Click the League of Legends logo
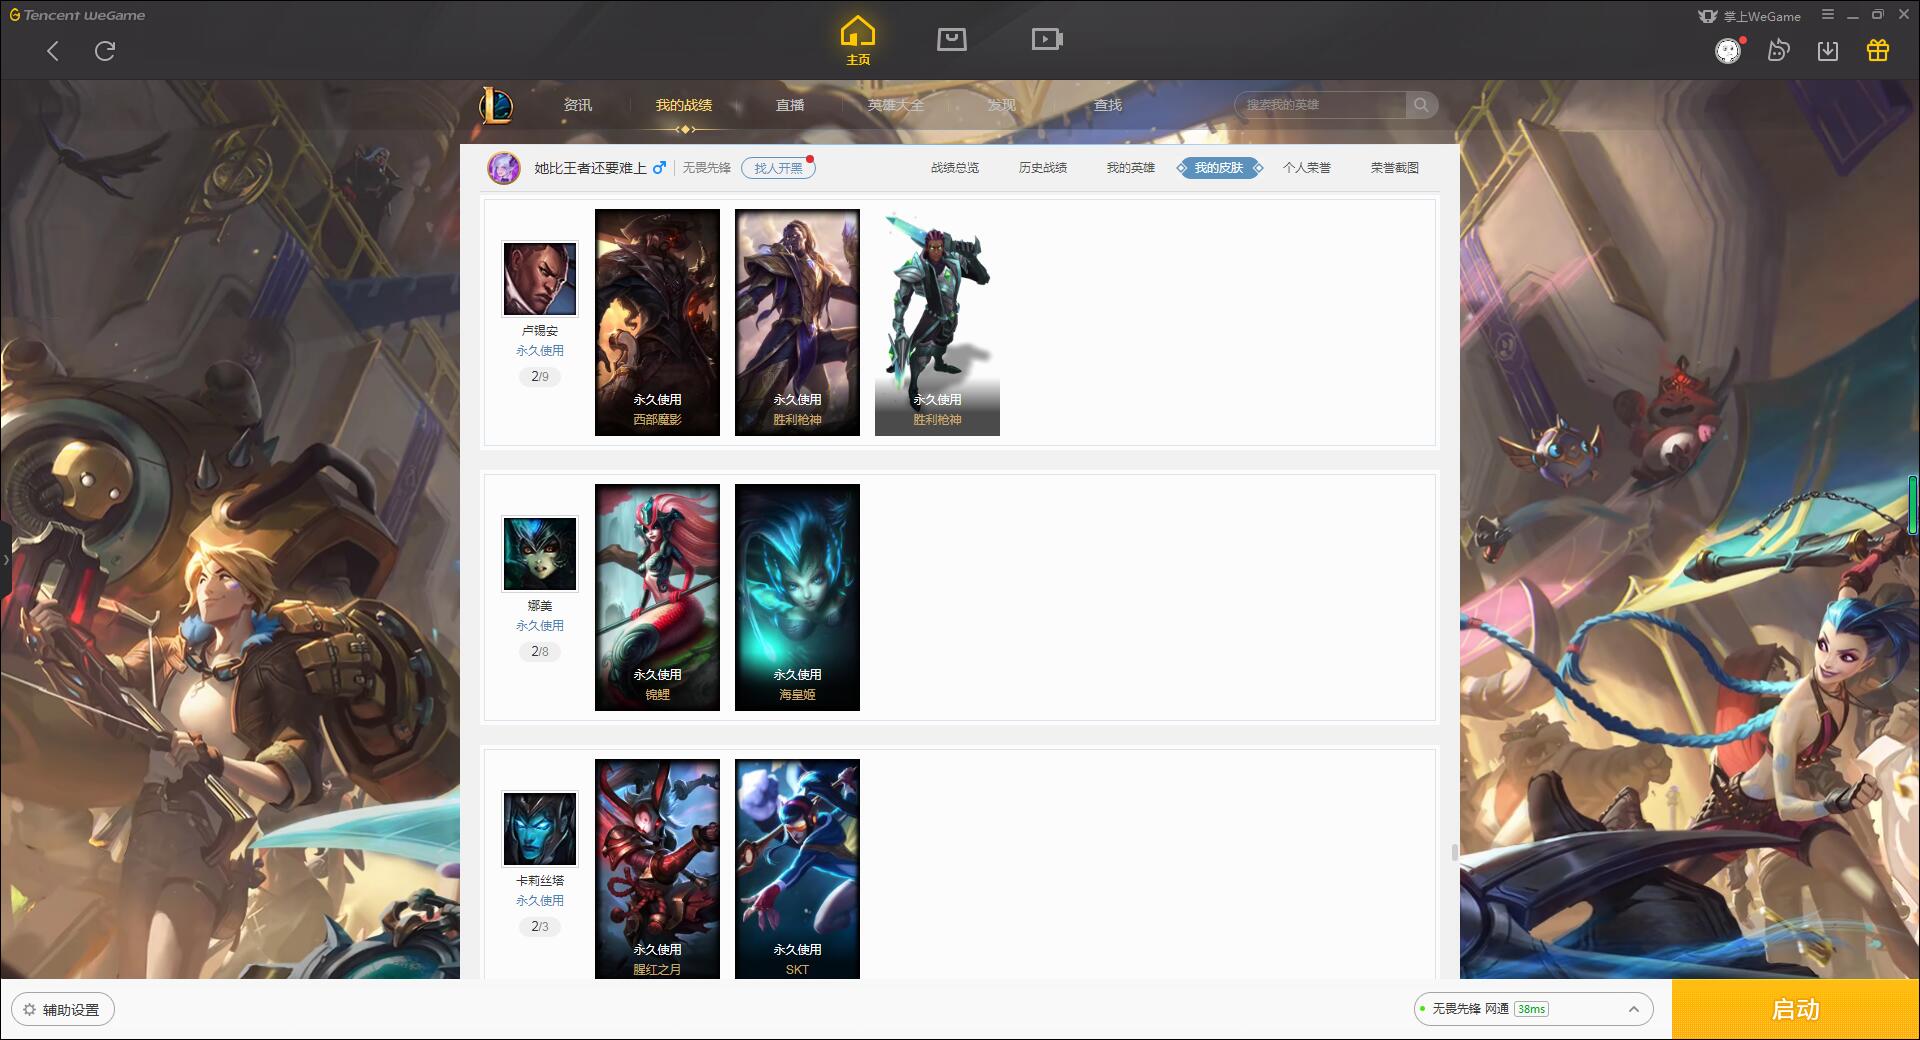Viewport: 1920px width, 1040px height. tap(497, 105)
